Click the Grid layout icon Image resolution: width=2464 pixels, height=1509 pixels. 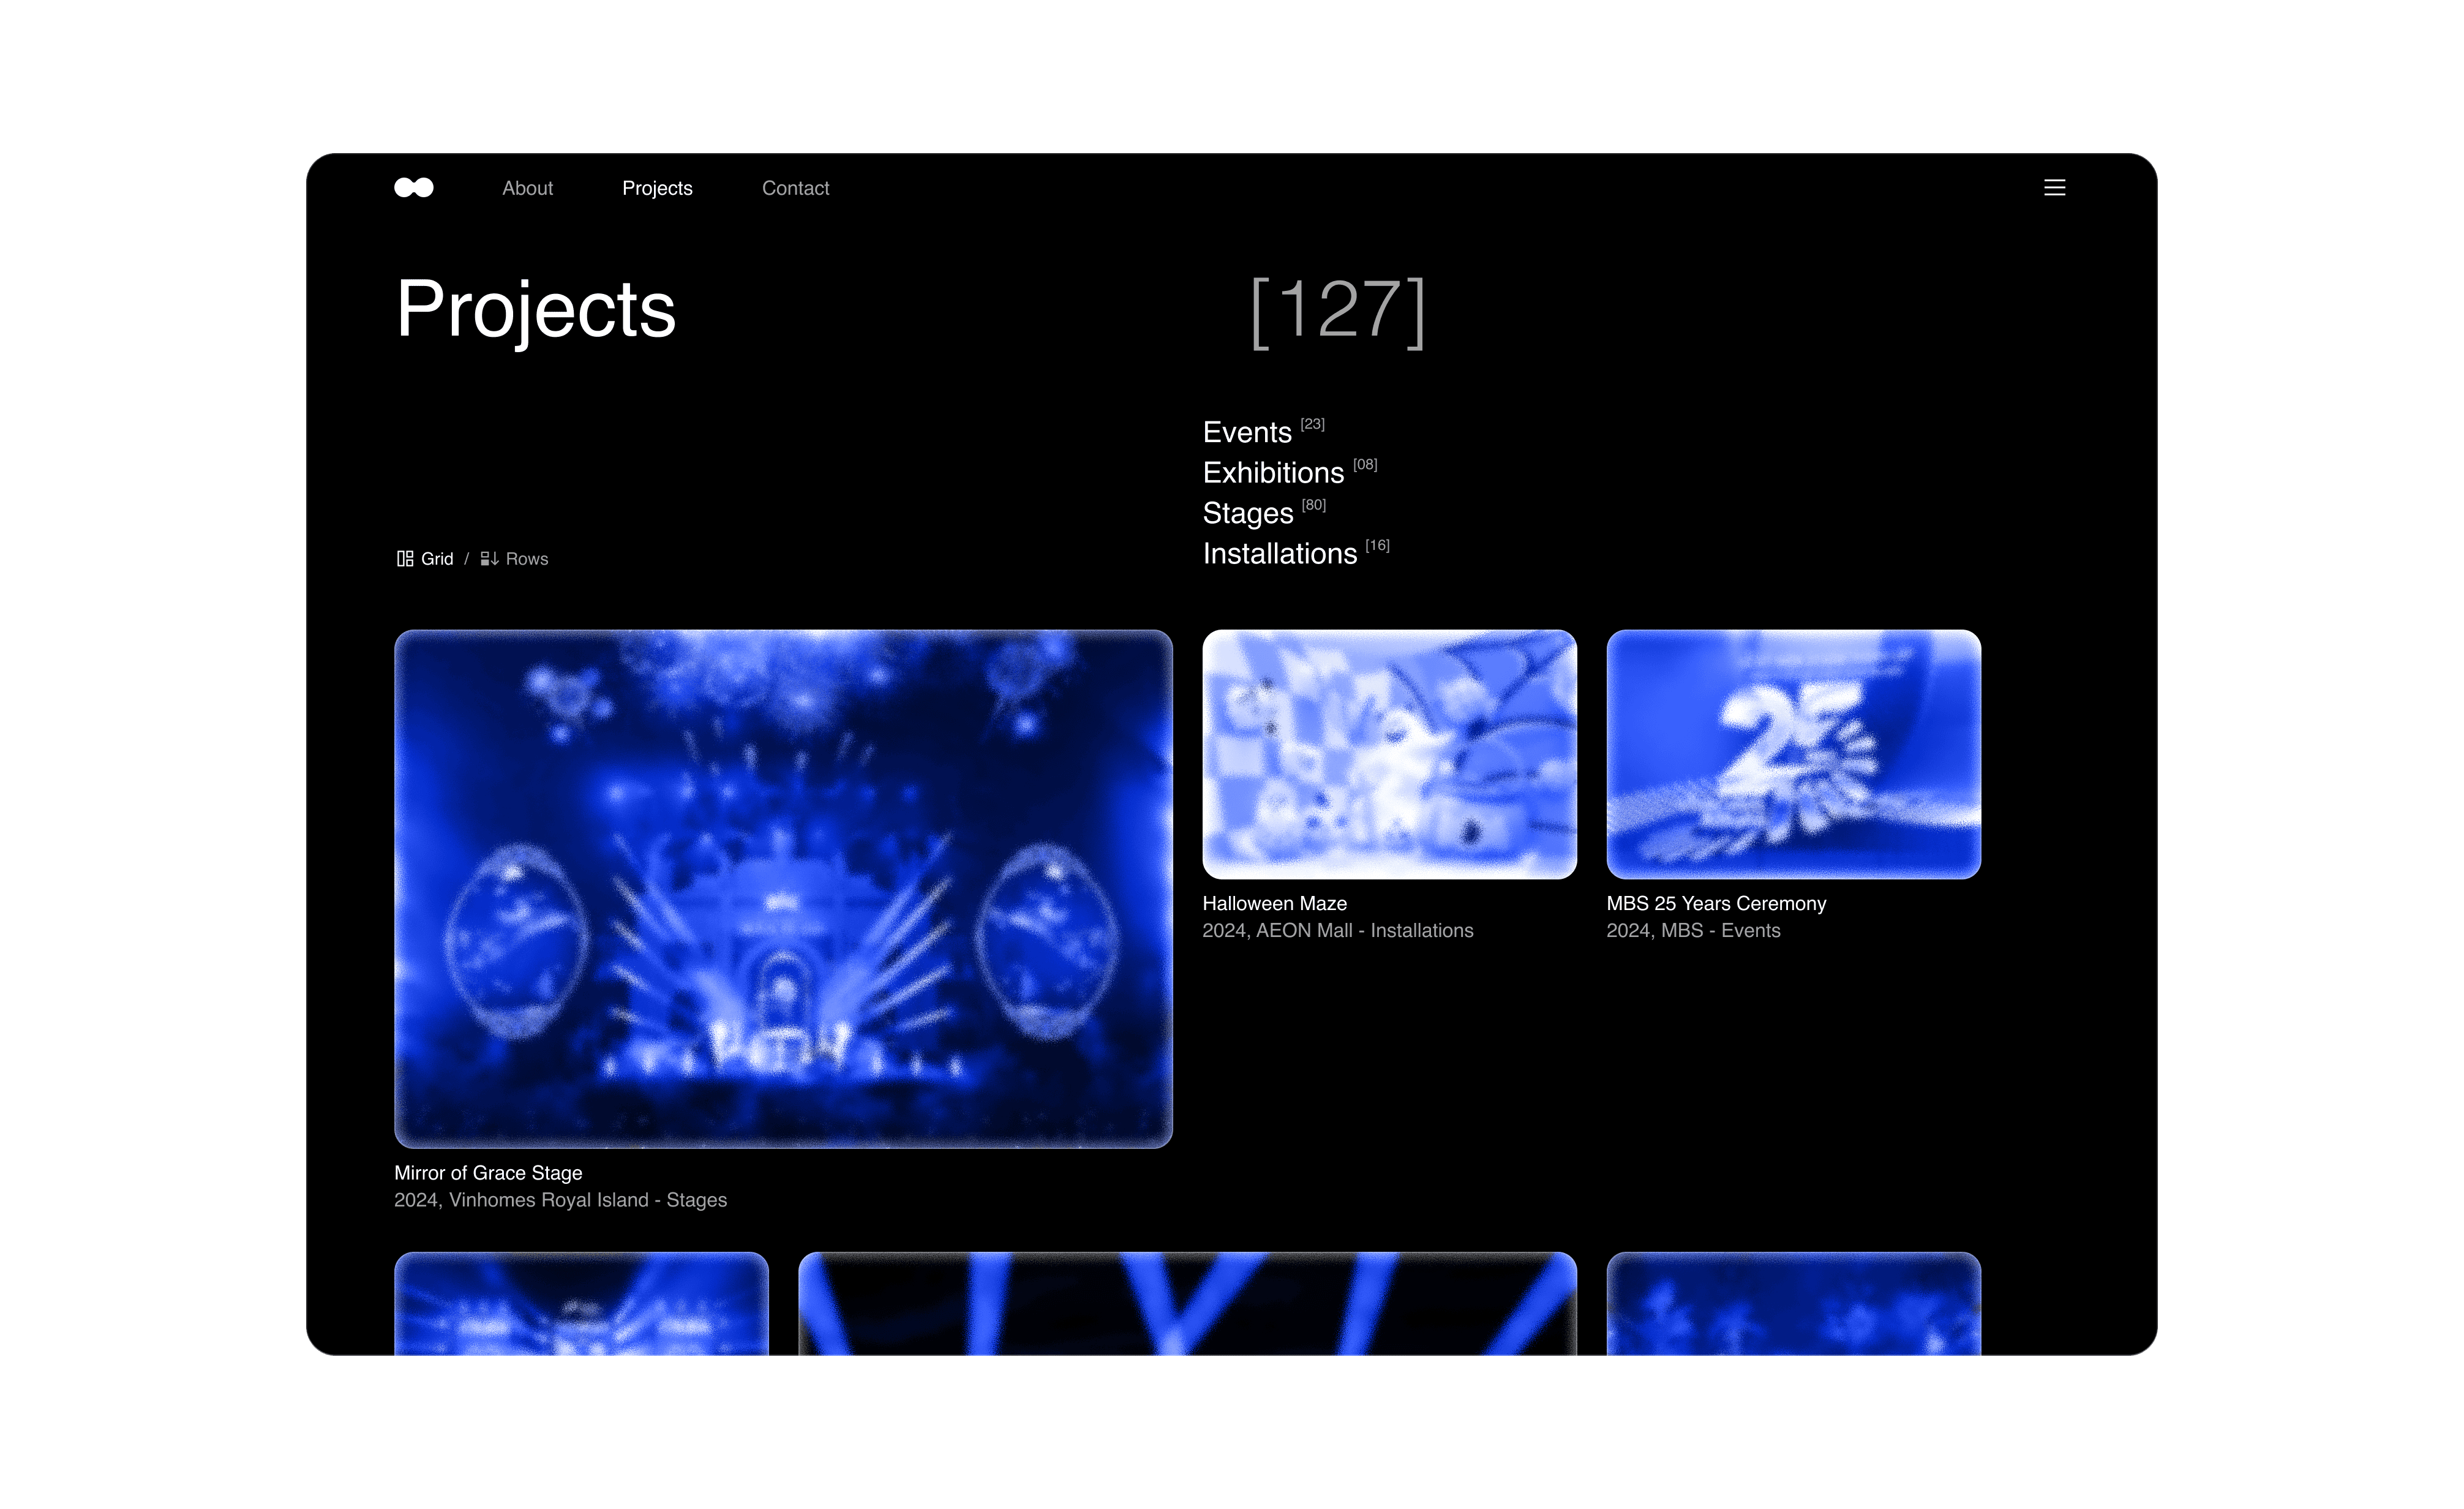pos(405,559)
